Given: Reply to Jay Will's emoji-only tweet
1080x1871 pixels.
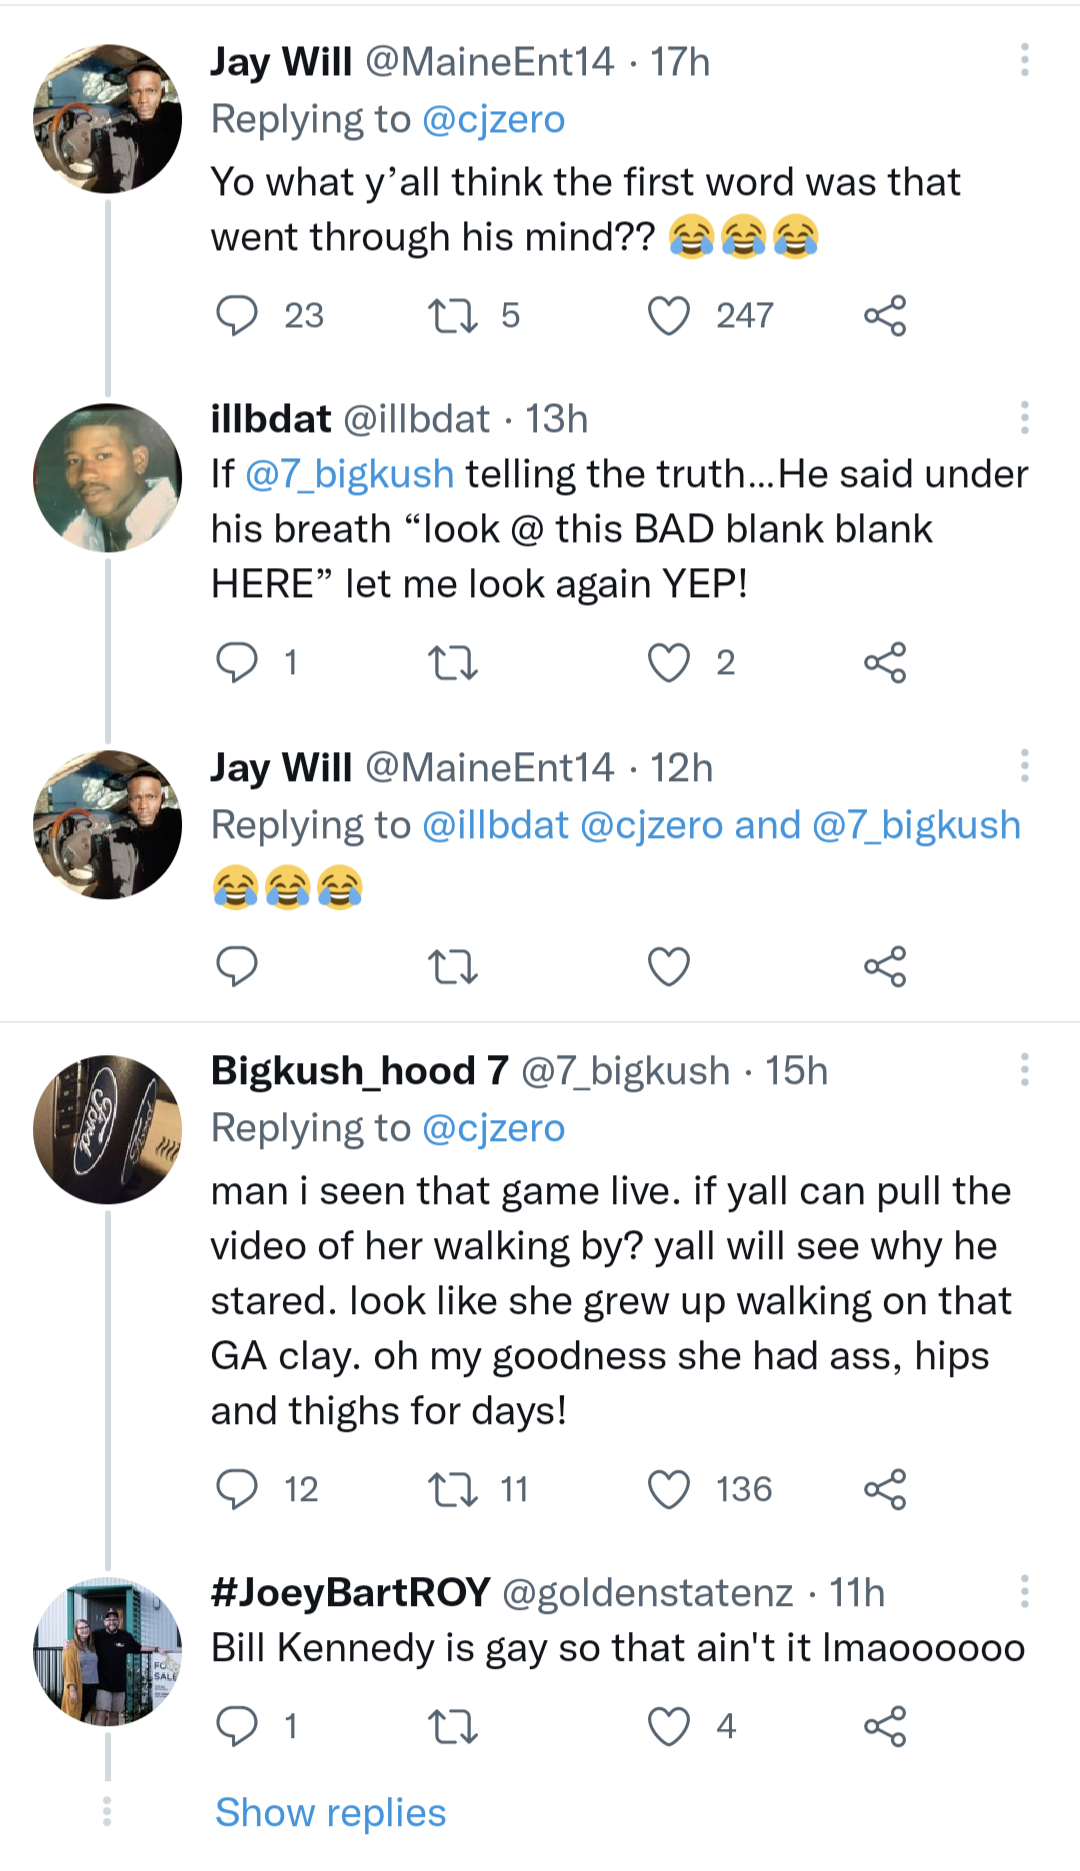Looking at the screenshot, I should (237, 967).
